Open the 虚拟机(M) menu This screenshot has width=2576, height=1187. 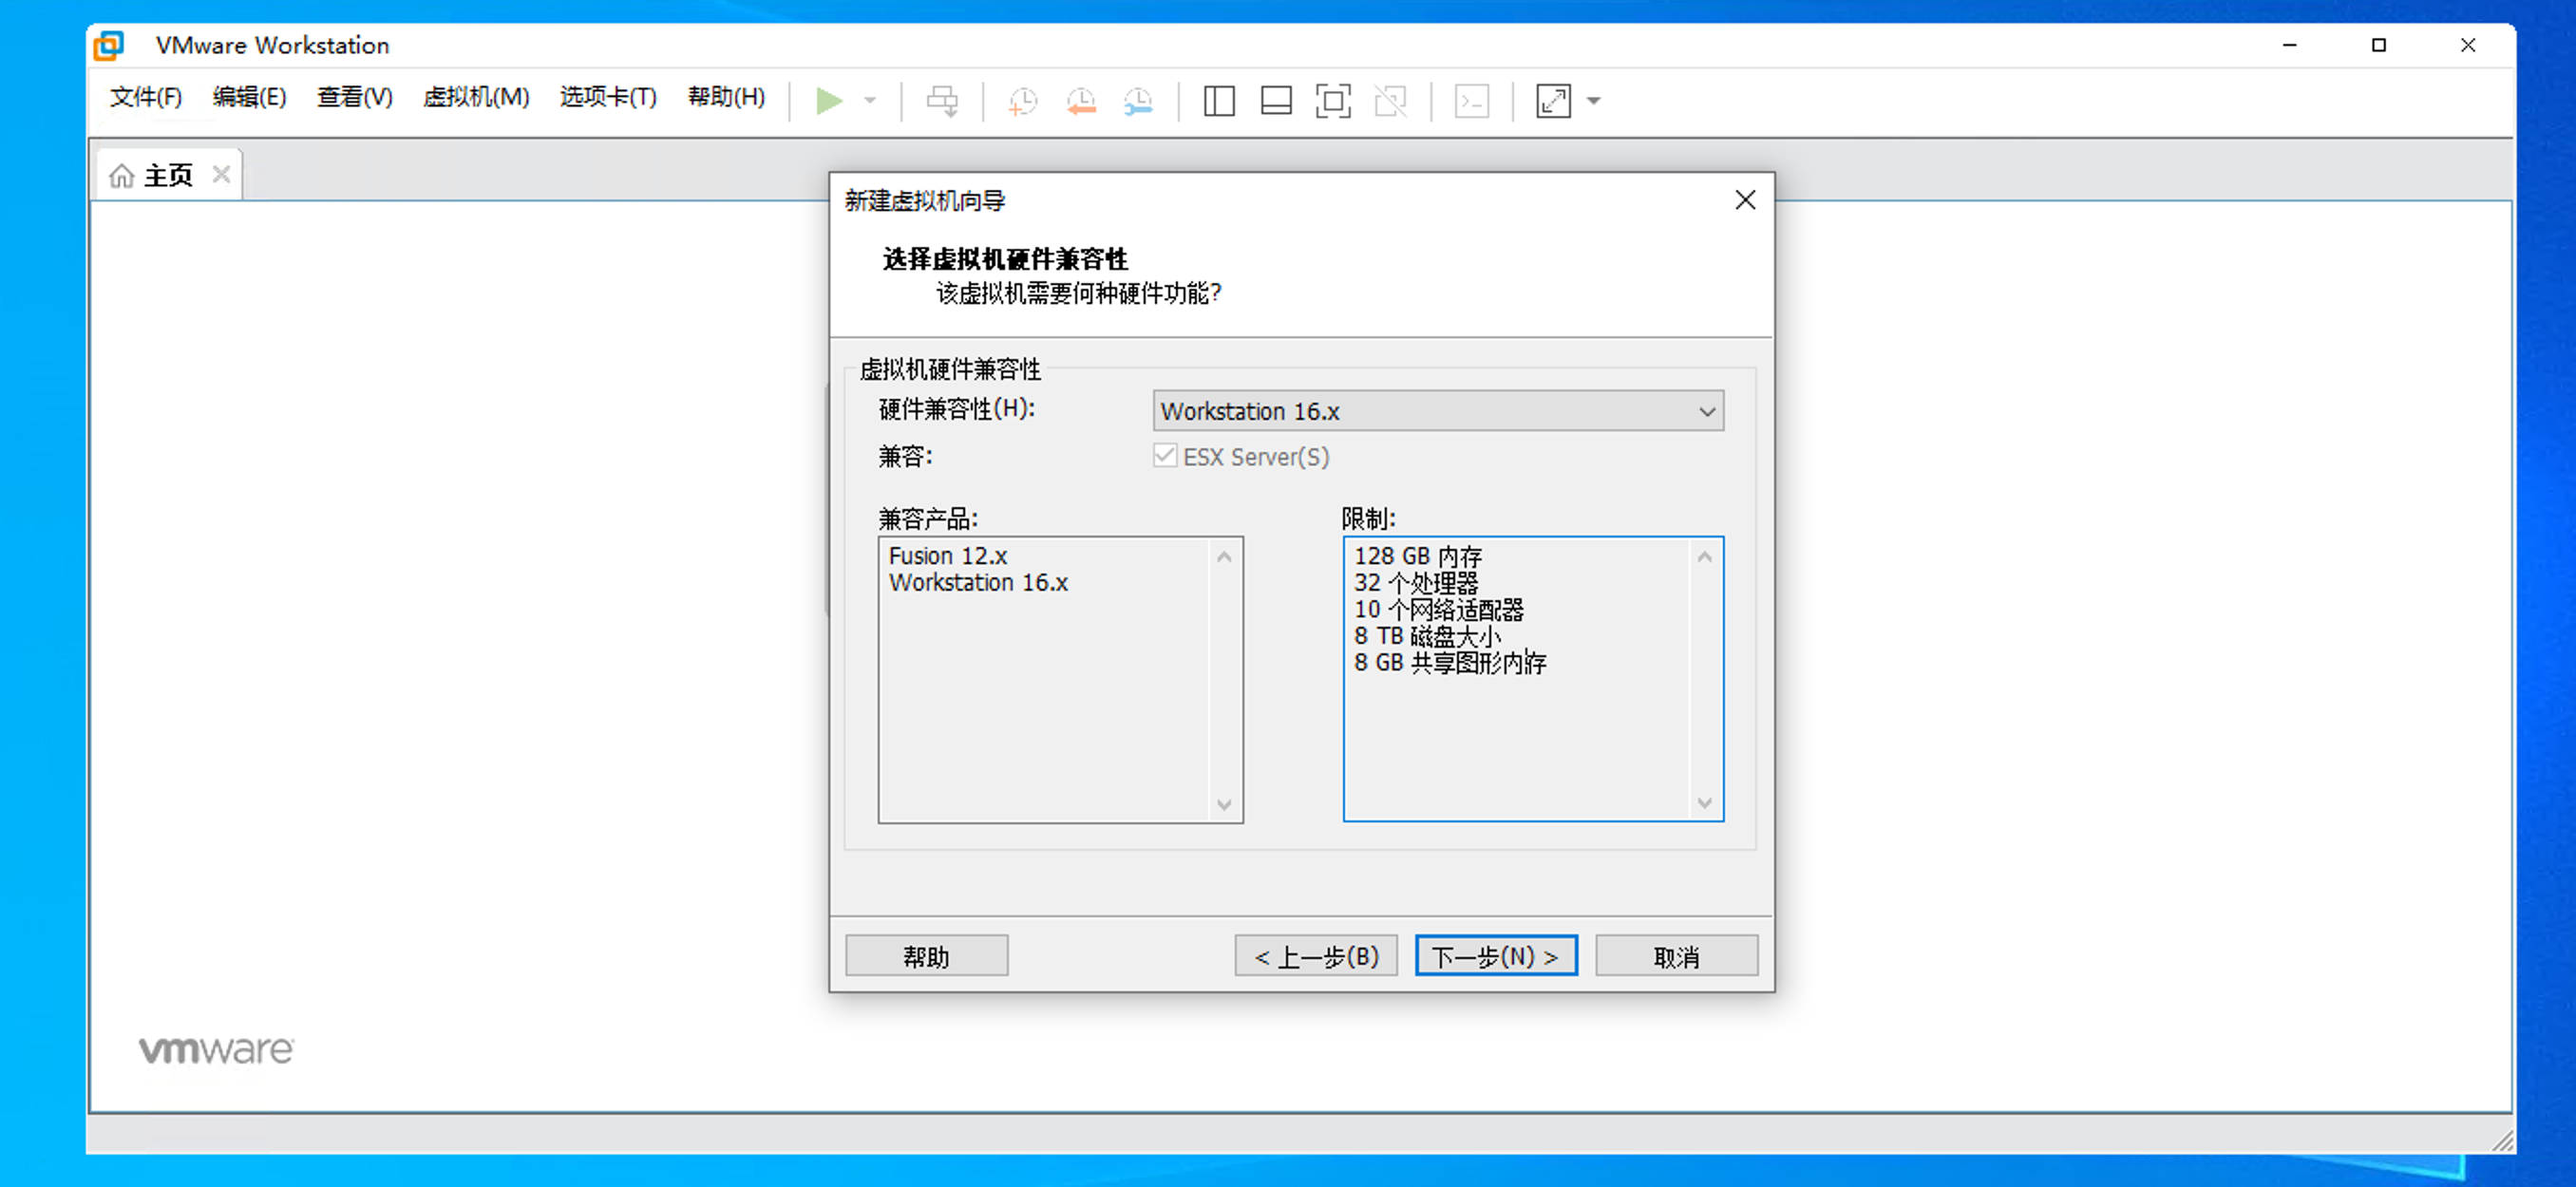(476, 97)
